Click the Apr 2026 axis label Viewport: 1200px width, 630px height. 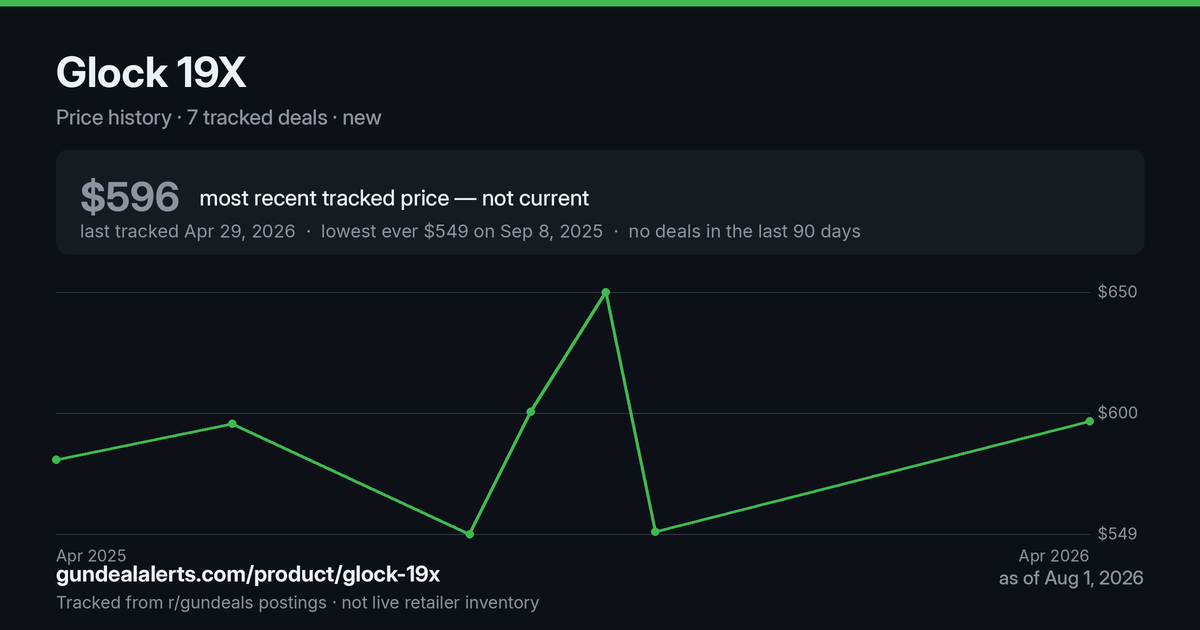(x=1053, y=555)
